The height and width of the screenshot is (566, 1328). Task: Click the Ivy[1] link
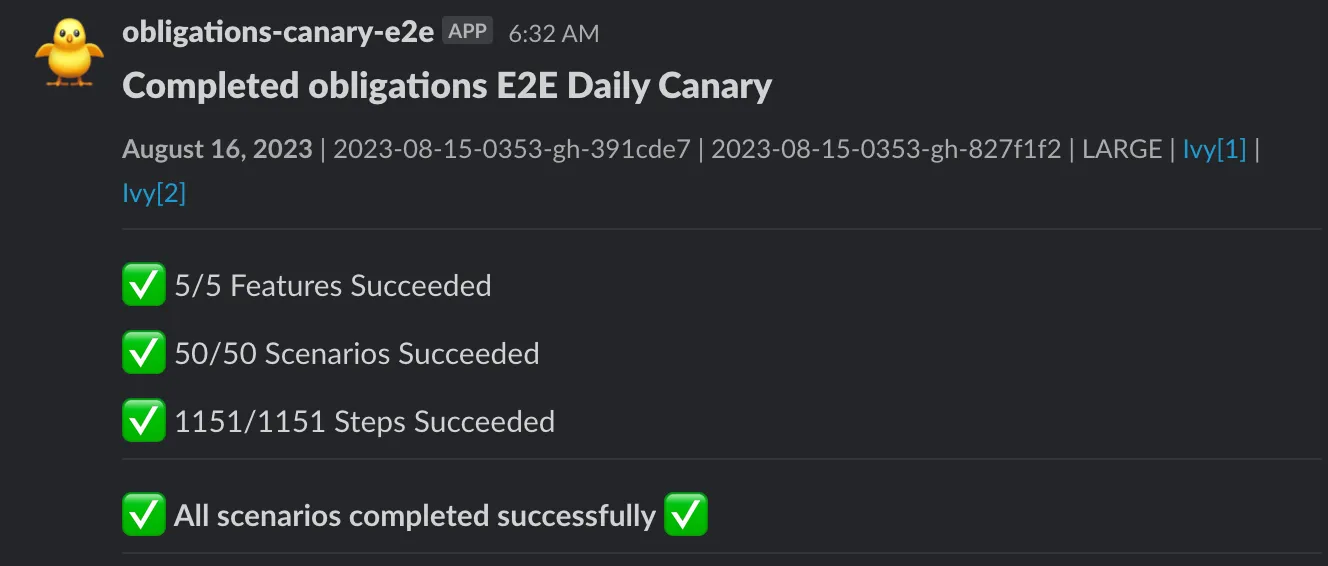[x=1214, y=150]
